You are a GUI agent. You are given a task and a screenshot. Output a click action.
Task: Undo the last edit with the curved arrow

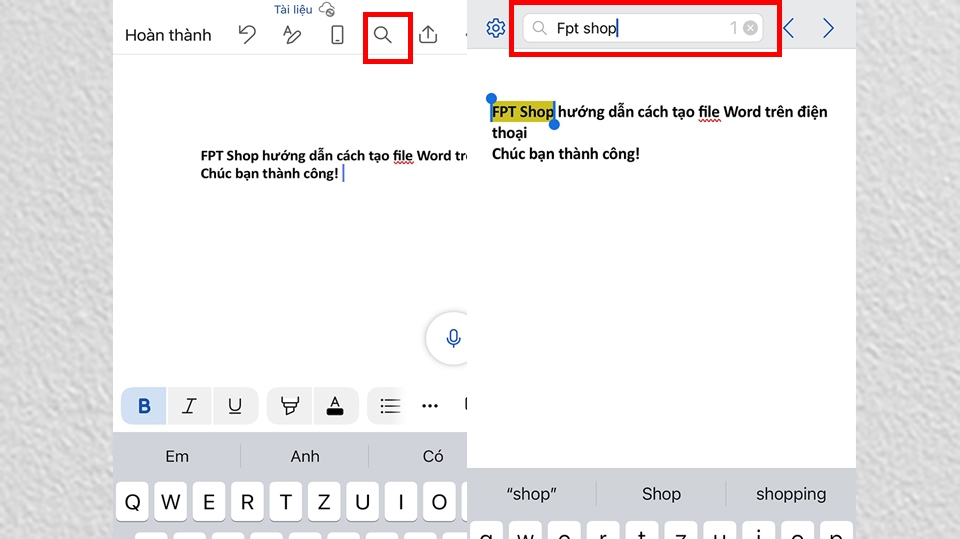pyautogui.click(x=247, y=34)
